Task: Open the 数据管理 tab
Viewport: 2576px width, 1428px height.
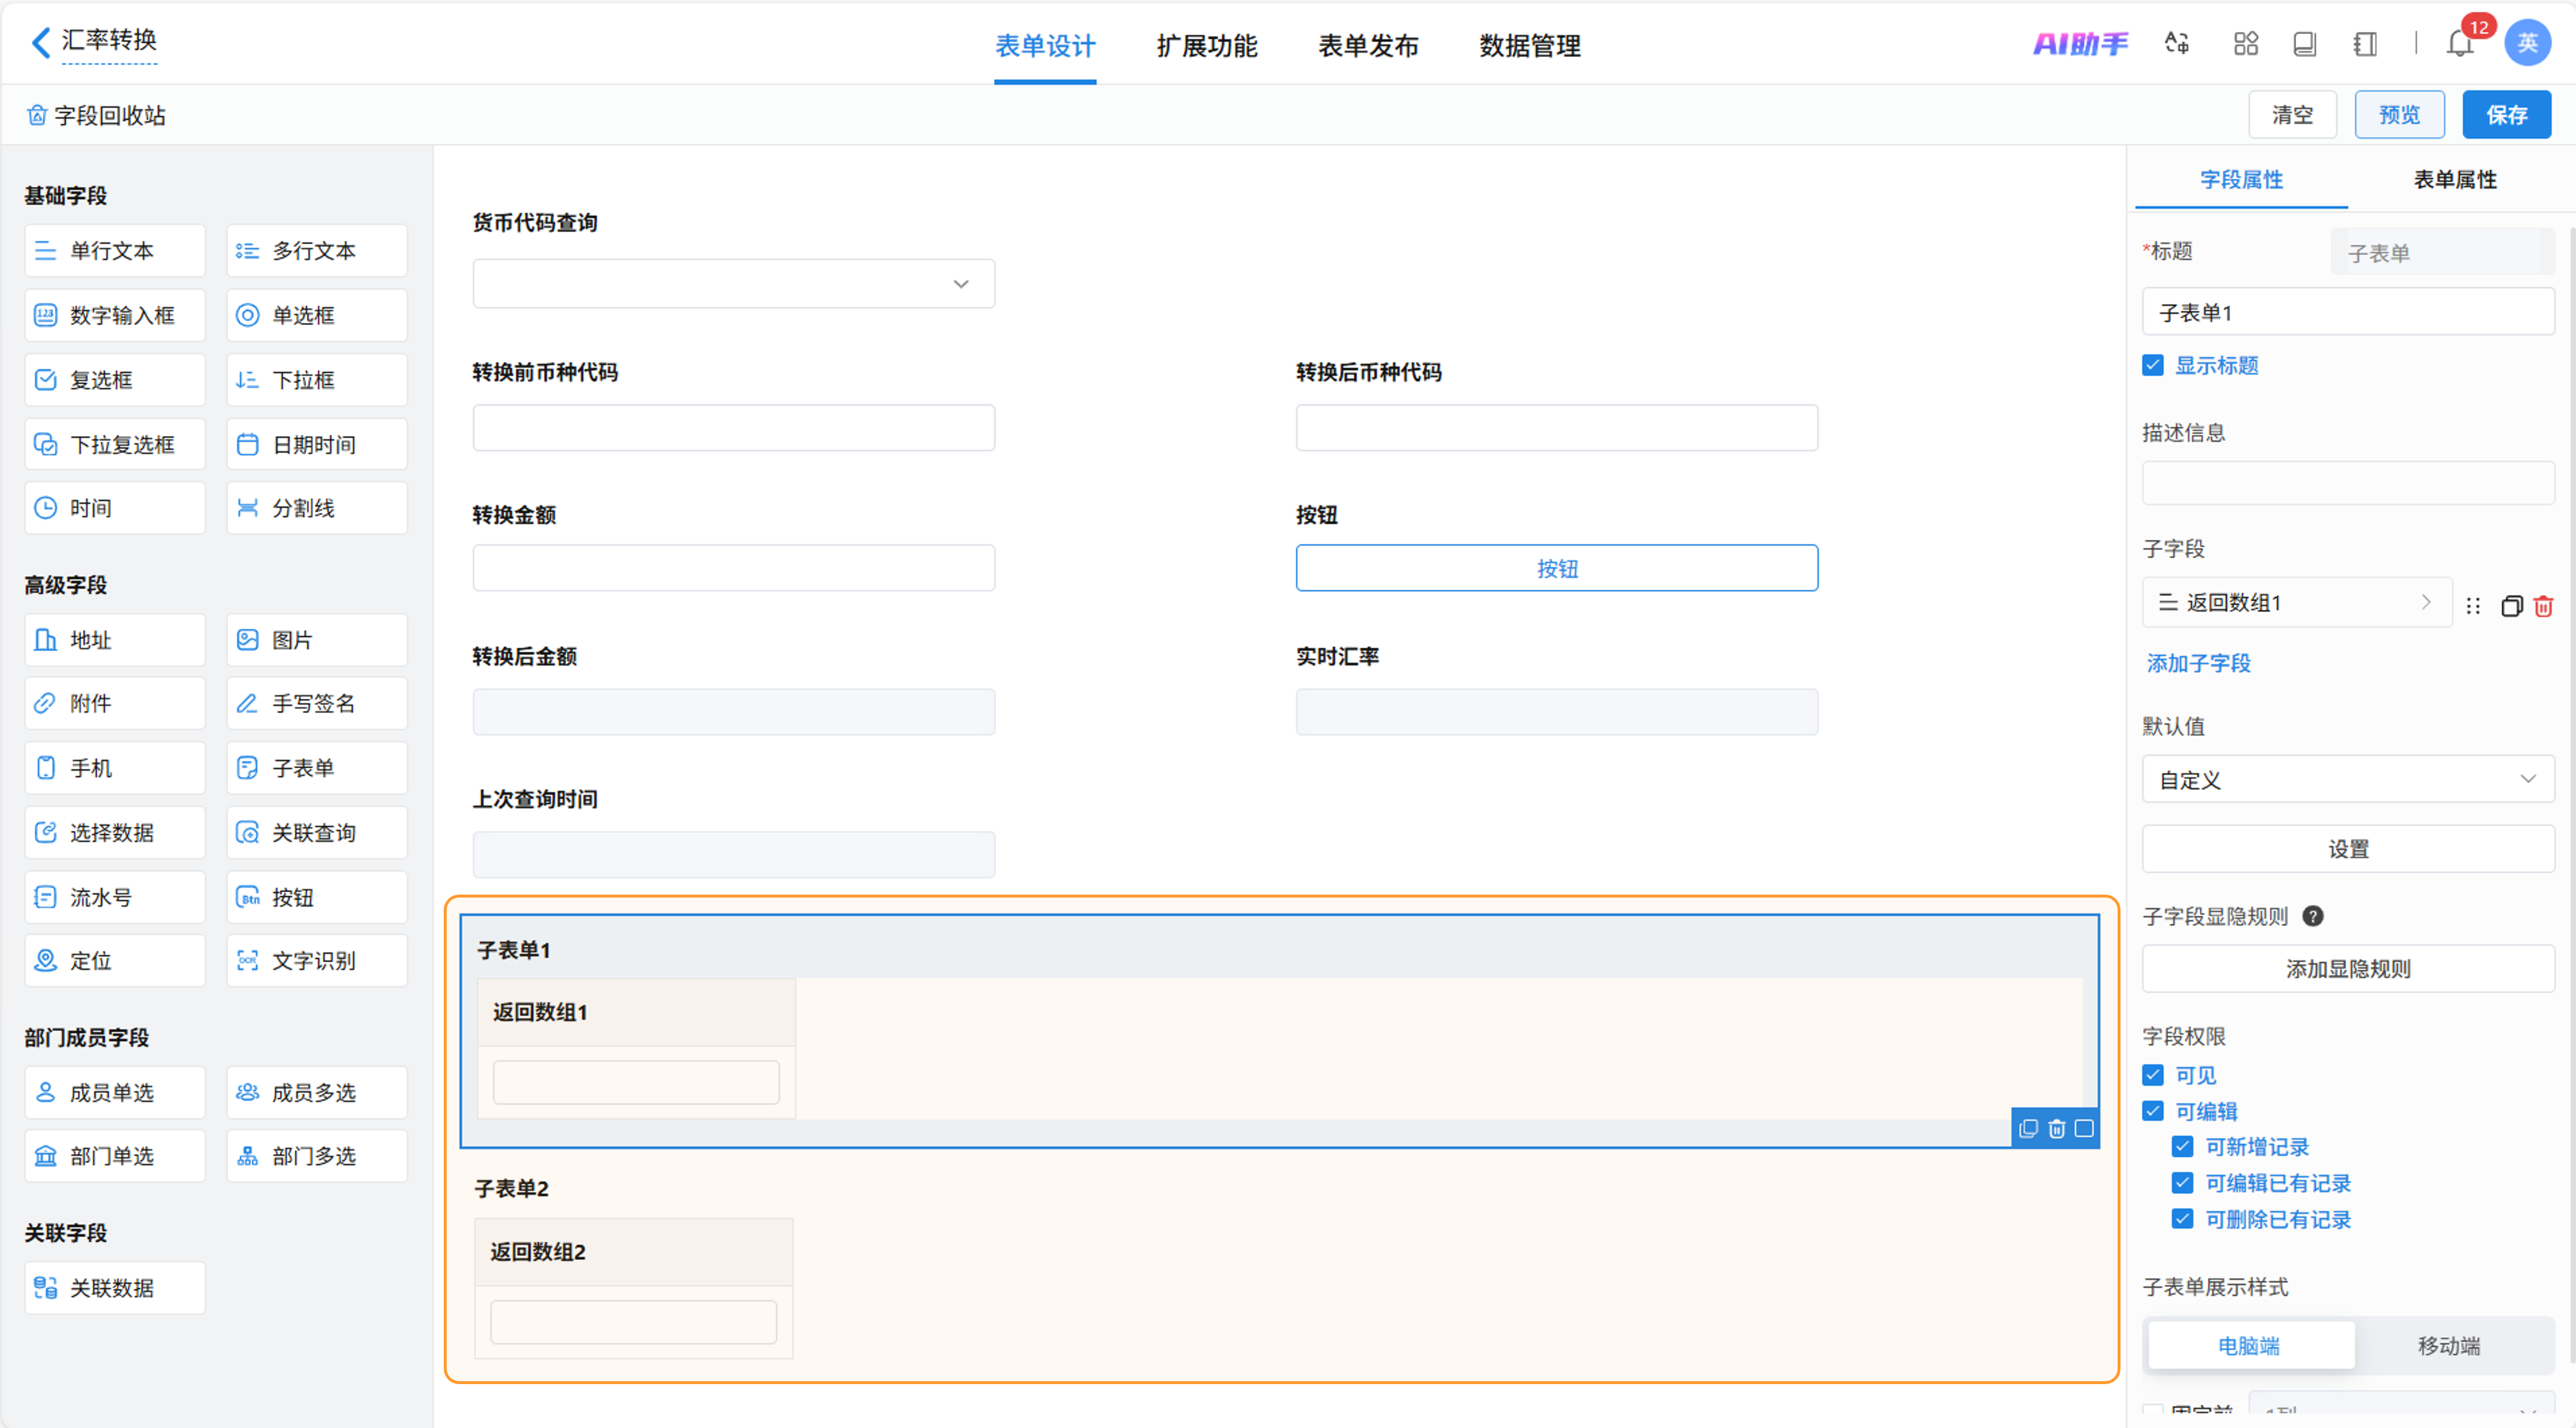Action: click(x=1529, y=45)
